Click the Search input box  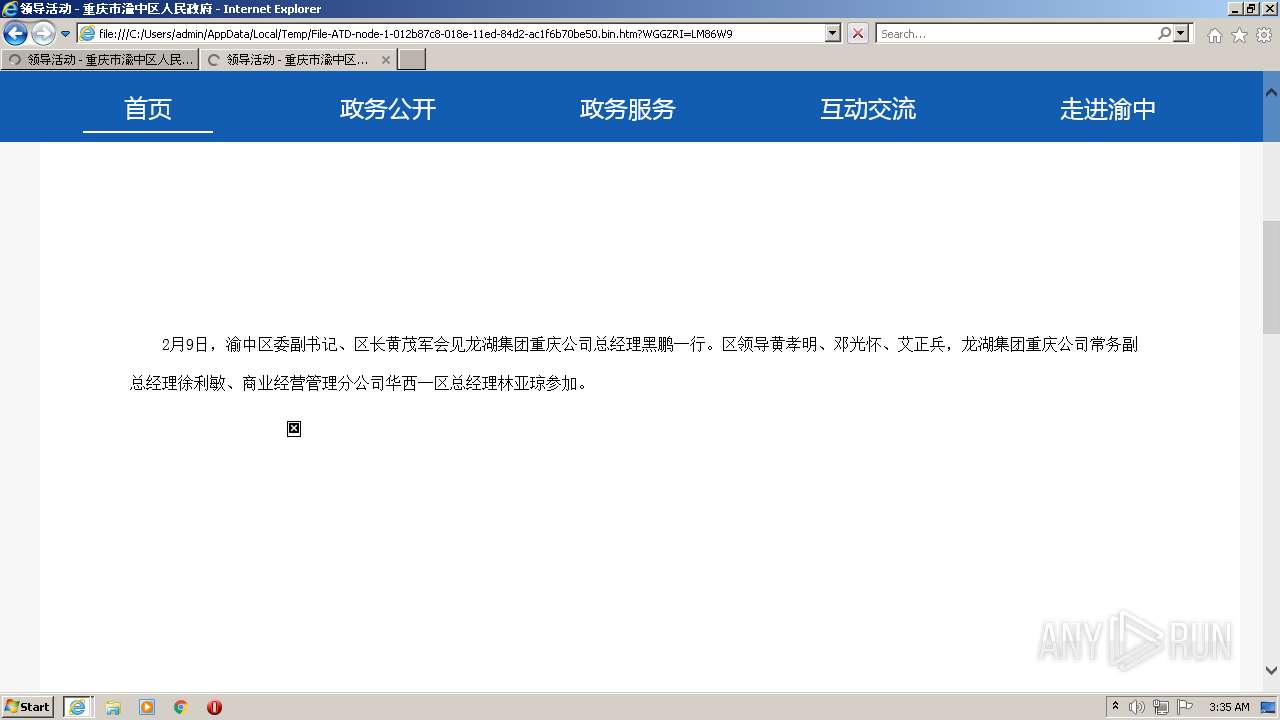point(1016,33)
